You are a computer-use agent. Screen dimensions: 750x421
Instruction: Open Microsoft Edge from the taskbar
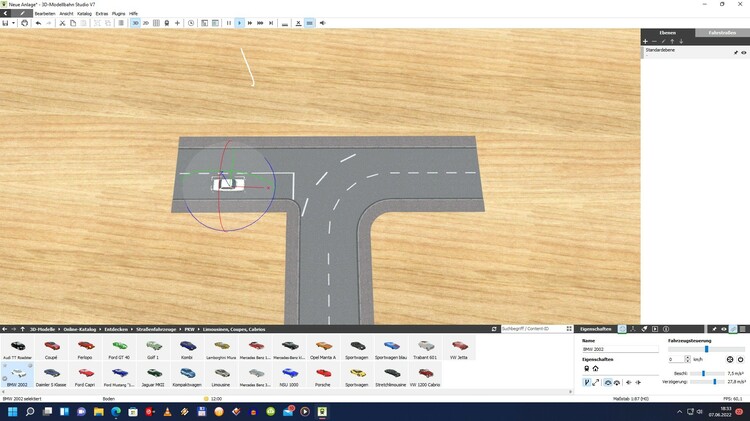(x=116, y=411)
